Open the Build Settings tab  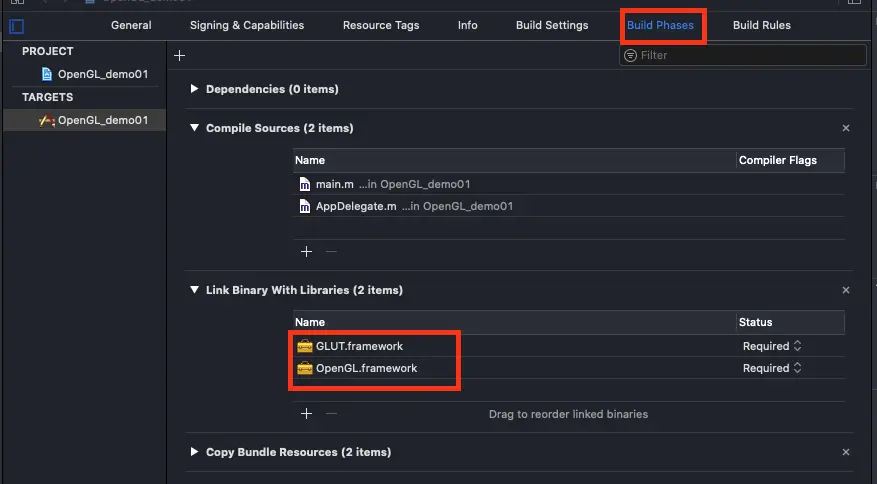click(x=552, y=25)
